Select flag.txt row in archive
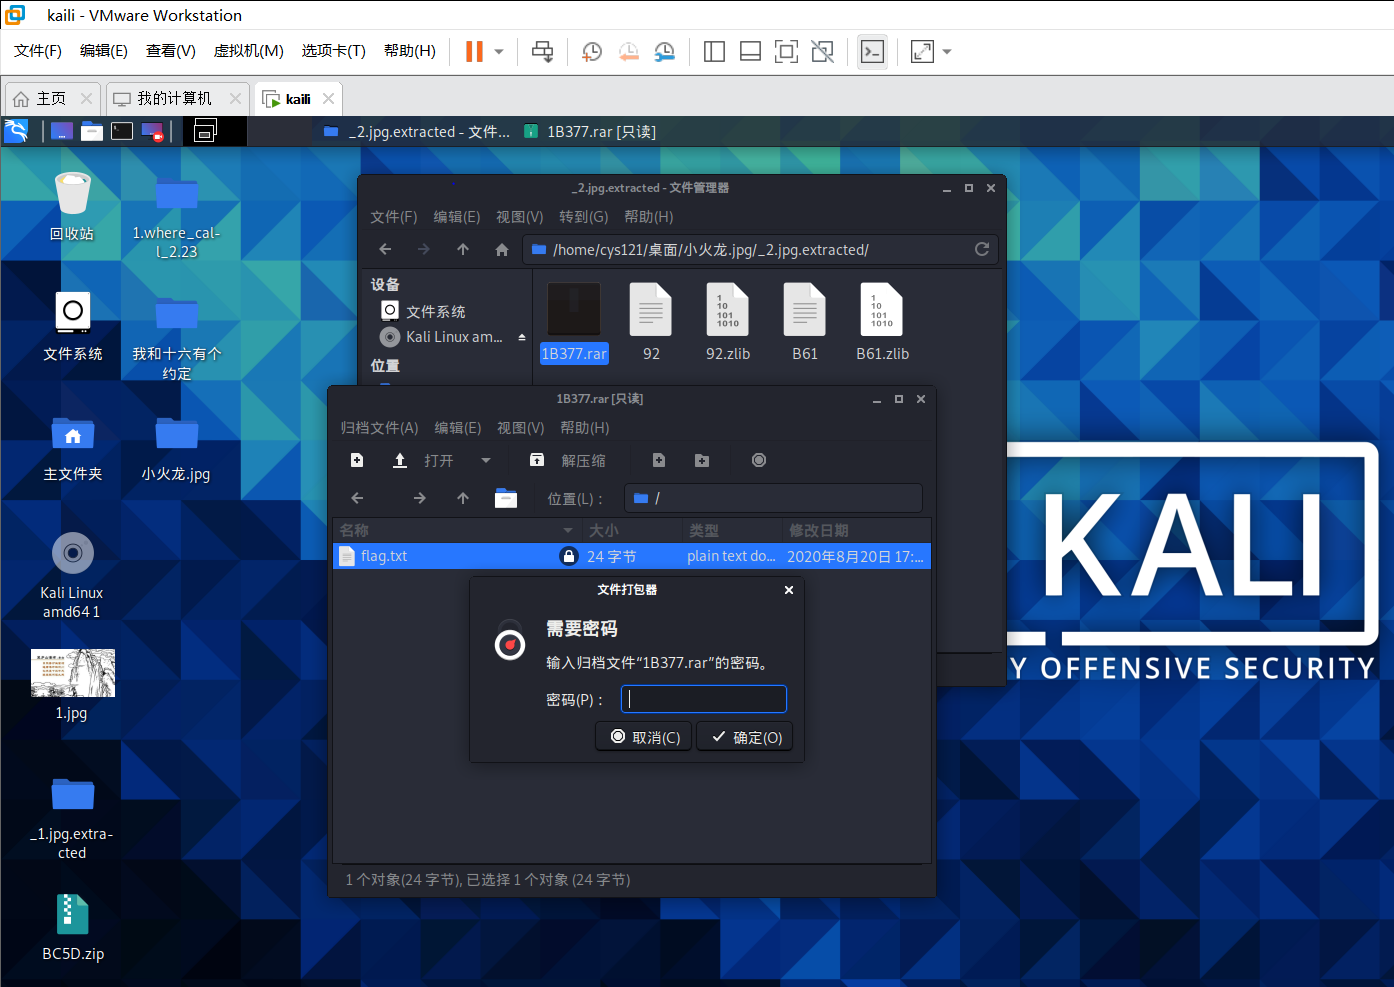This screenshot has width=1394, height=987. (x=632, y=556)
